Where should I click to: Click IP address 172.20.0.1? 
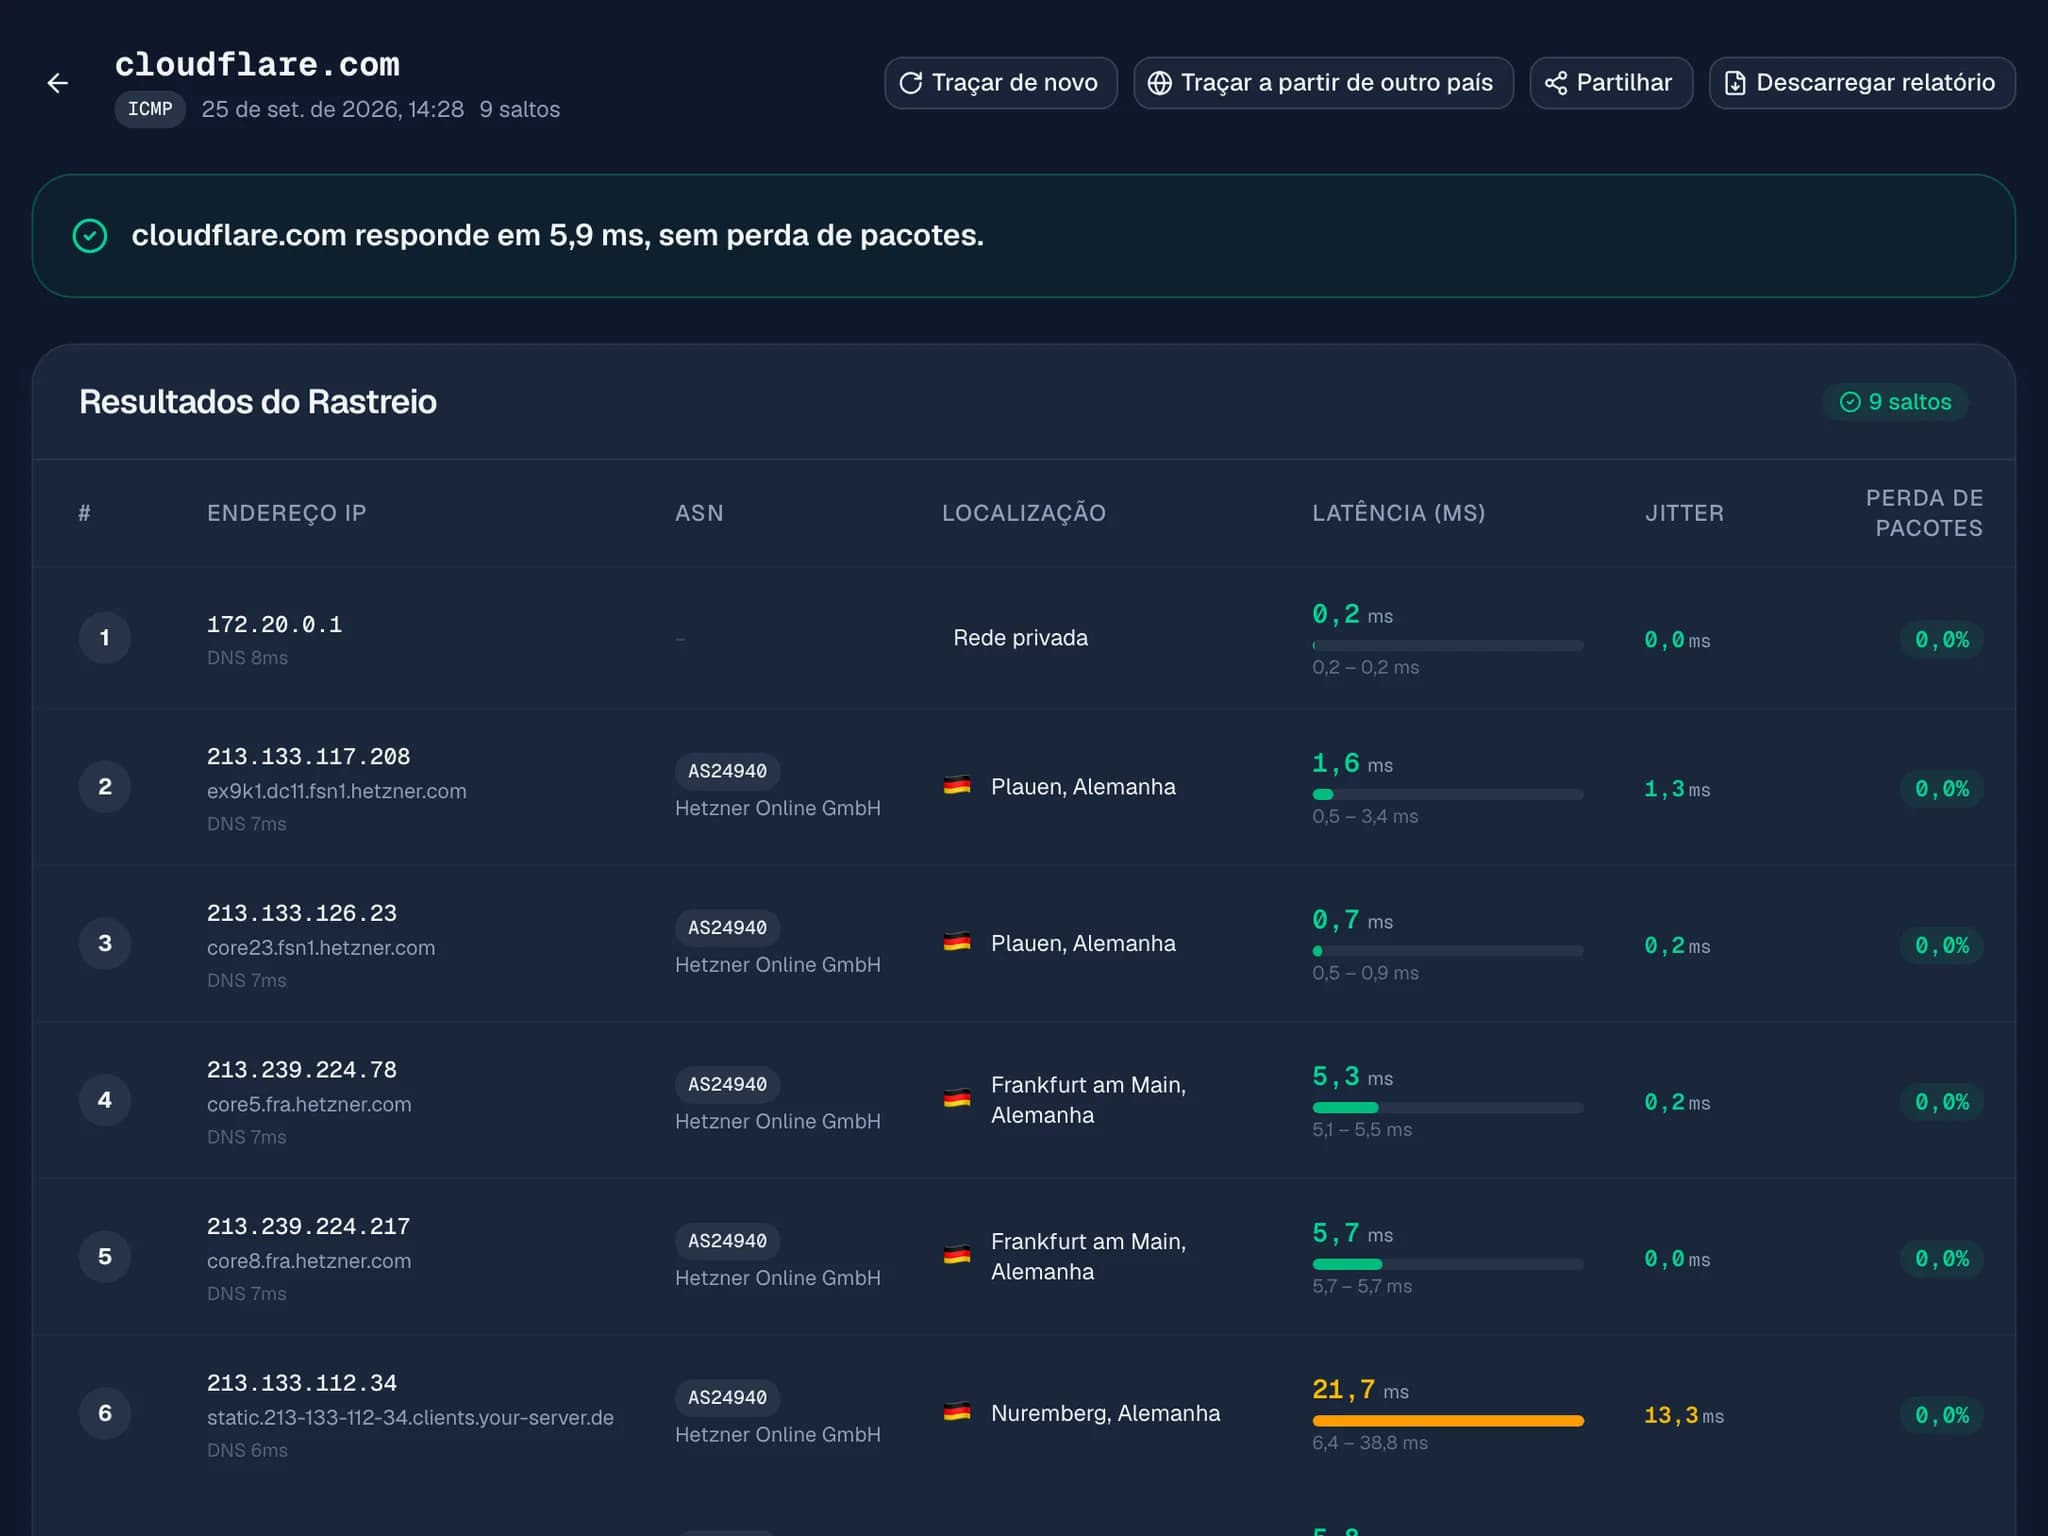274,625
